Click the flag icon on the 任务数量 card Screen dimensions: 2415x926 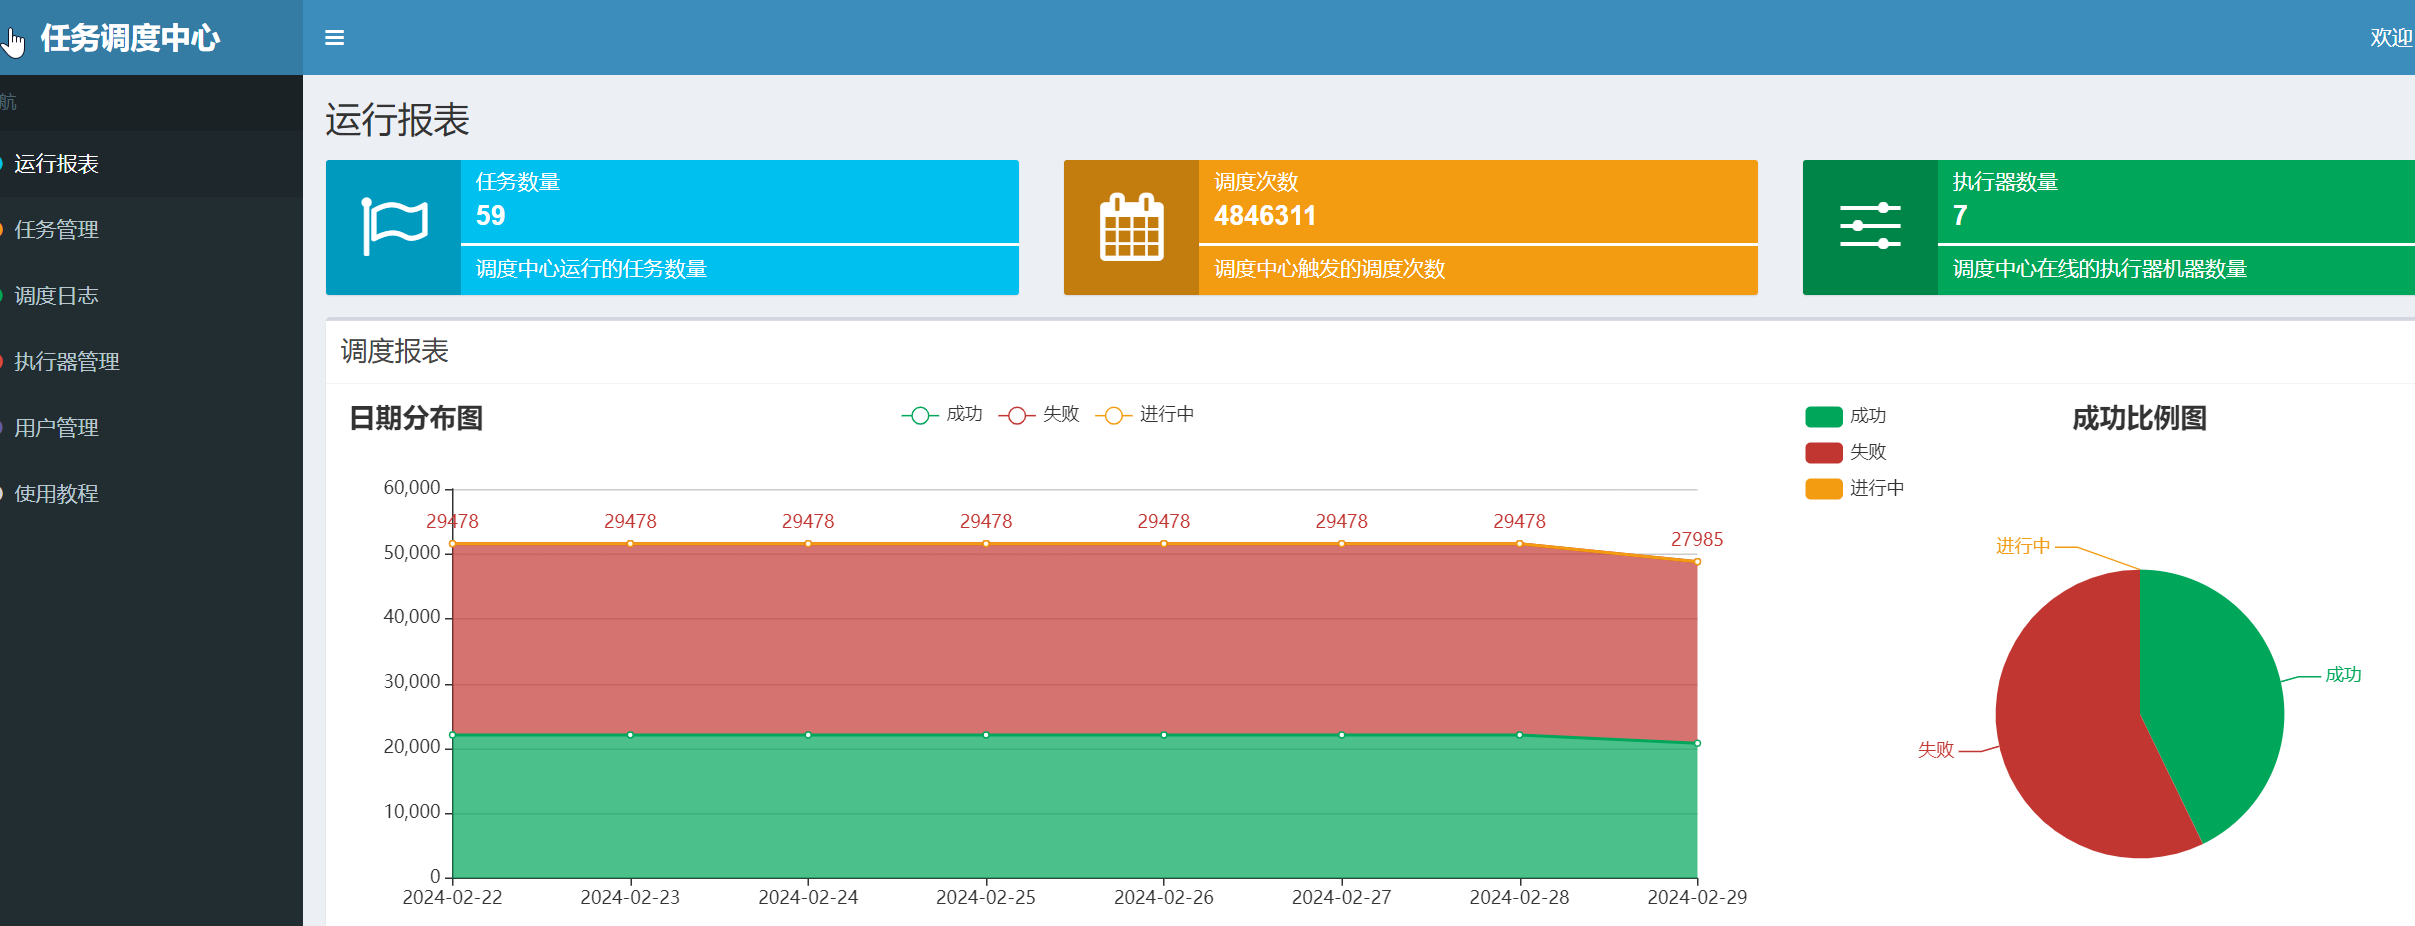coord(394,227)
